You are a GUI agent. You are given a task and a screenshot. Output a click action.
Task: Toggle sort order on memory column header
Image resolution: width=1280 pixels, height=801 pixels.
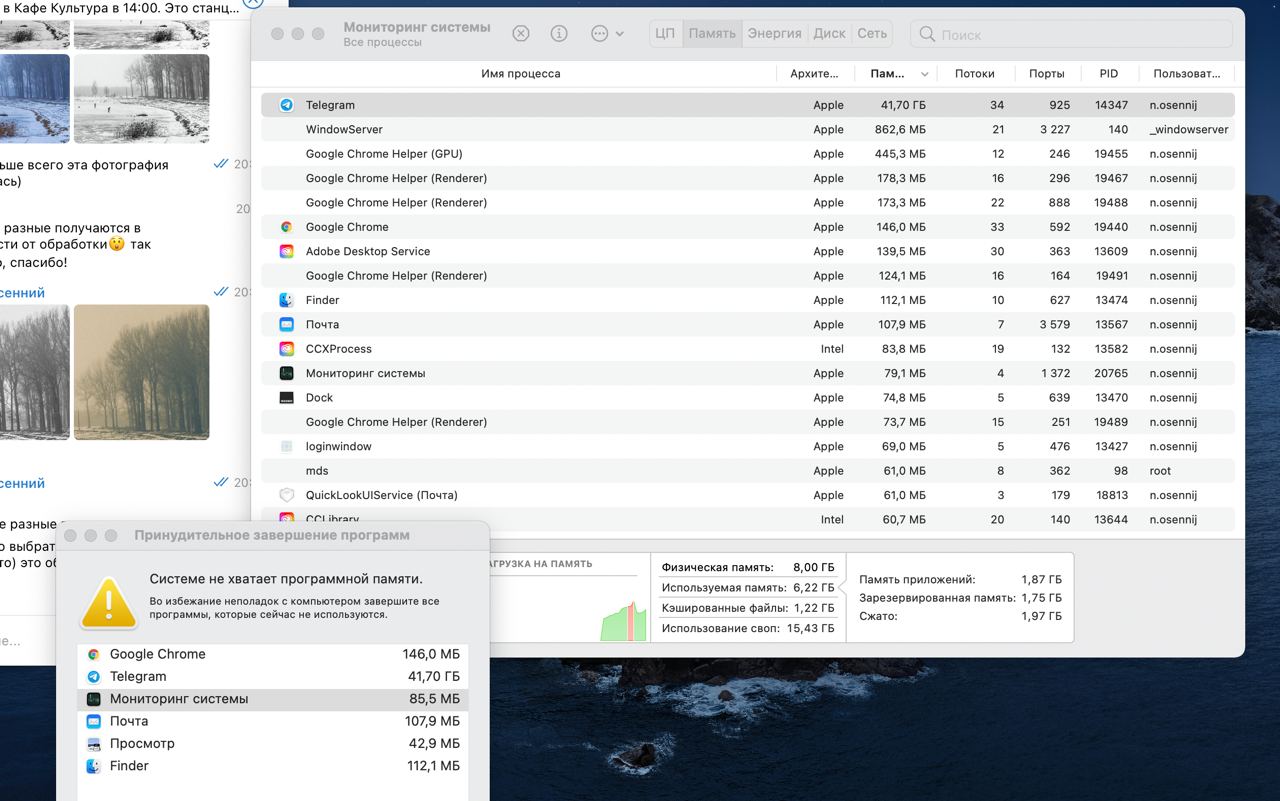pyautogui.click(x=898, y=73)
